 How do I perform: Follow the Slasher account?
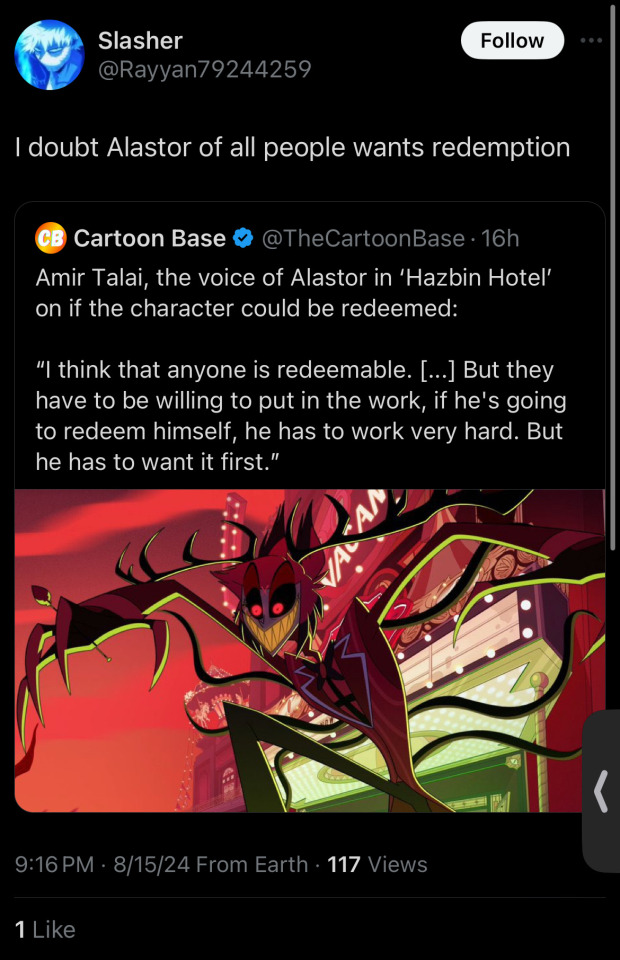coord(512,40)
